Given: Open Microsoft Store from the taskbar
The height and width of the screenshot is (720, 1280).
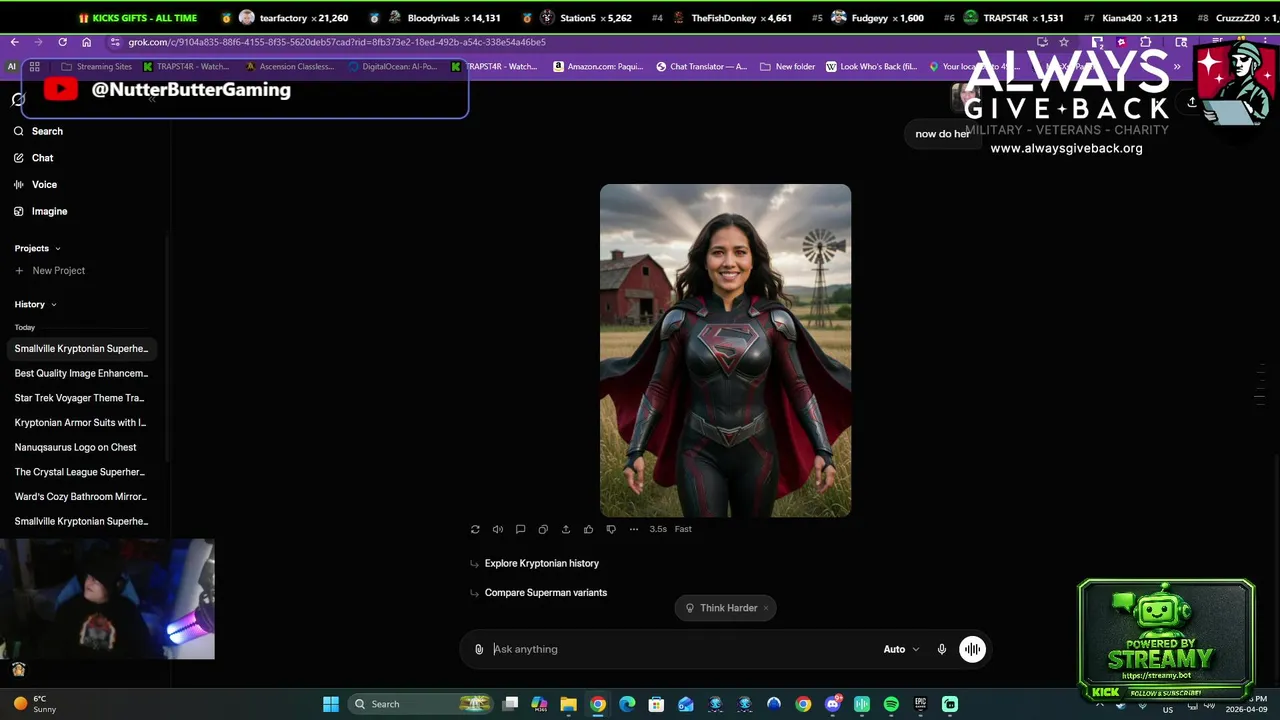Looking at the screenshot, I should pyautogui.click(x=656, y=704).
